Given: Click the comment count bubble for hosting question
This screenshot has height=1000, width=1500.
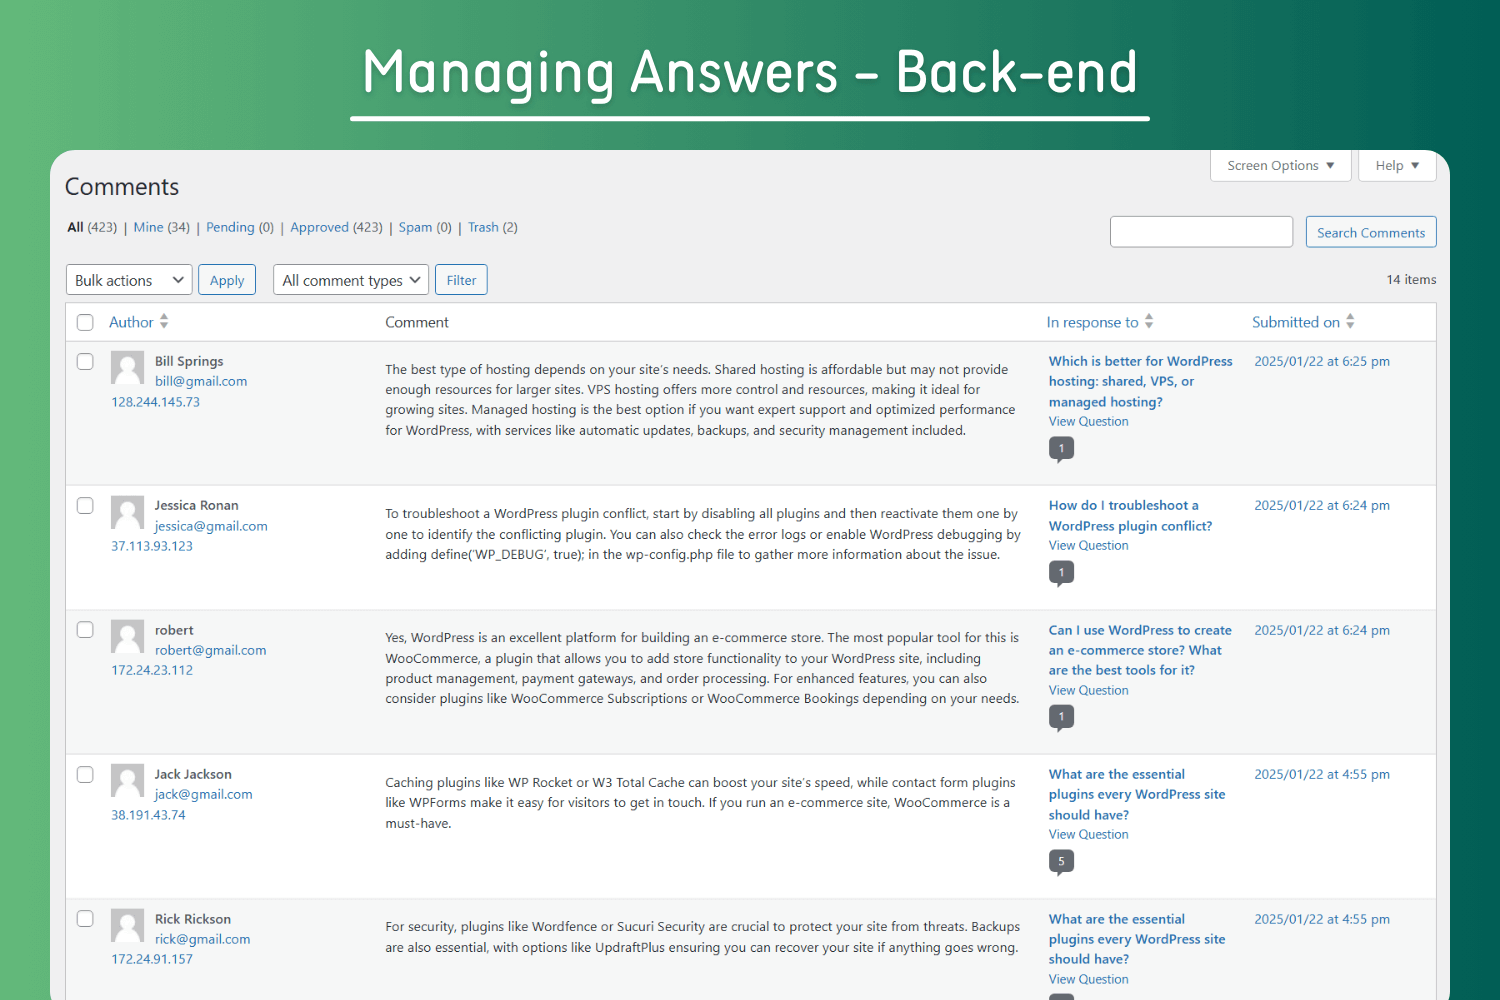Looking at the screenshot, I should pyautogui.click(x=1061, y=449).
